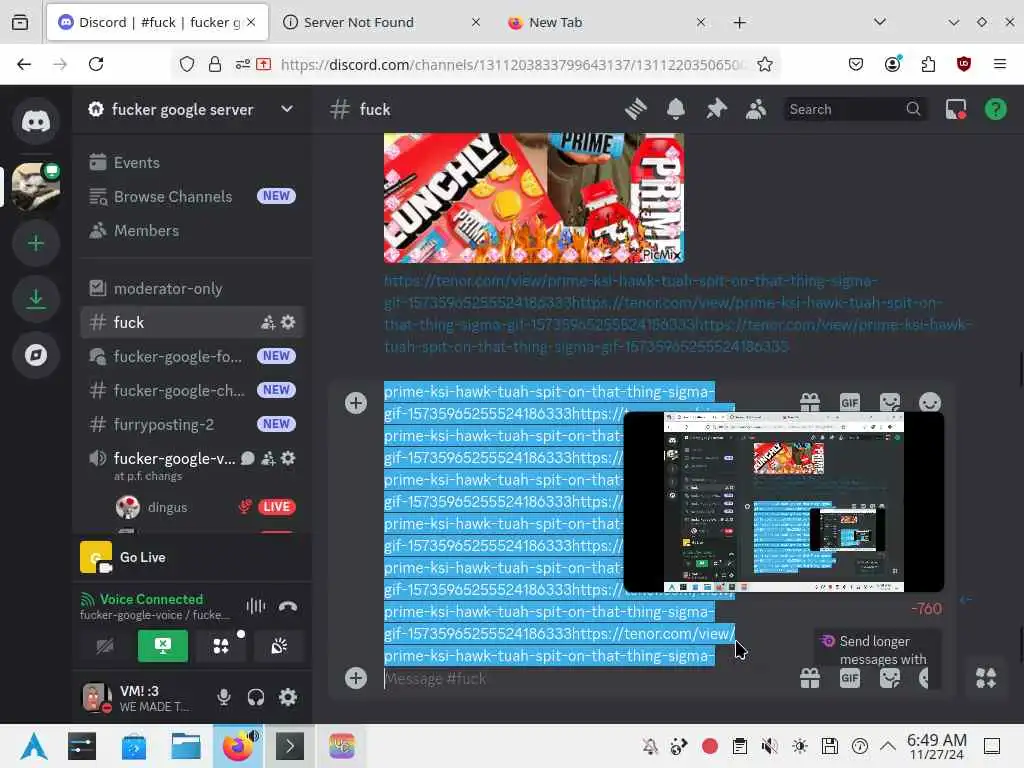Toggle noise suppression waveform icon
Image resolution: width=1024 pixels, height=768 pixels.
[x=256, y=607]
